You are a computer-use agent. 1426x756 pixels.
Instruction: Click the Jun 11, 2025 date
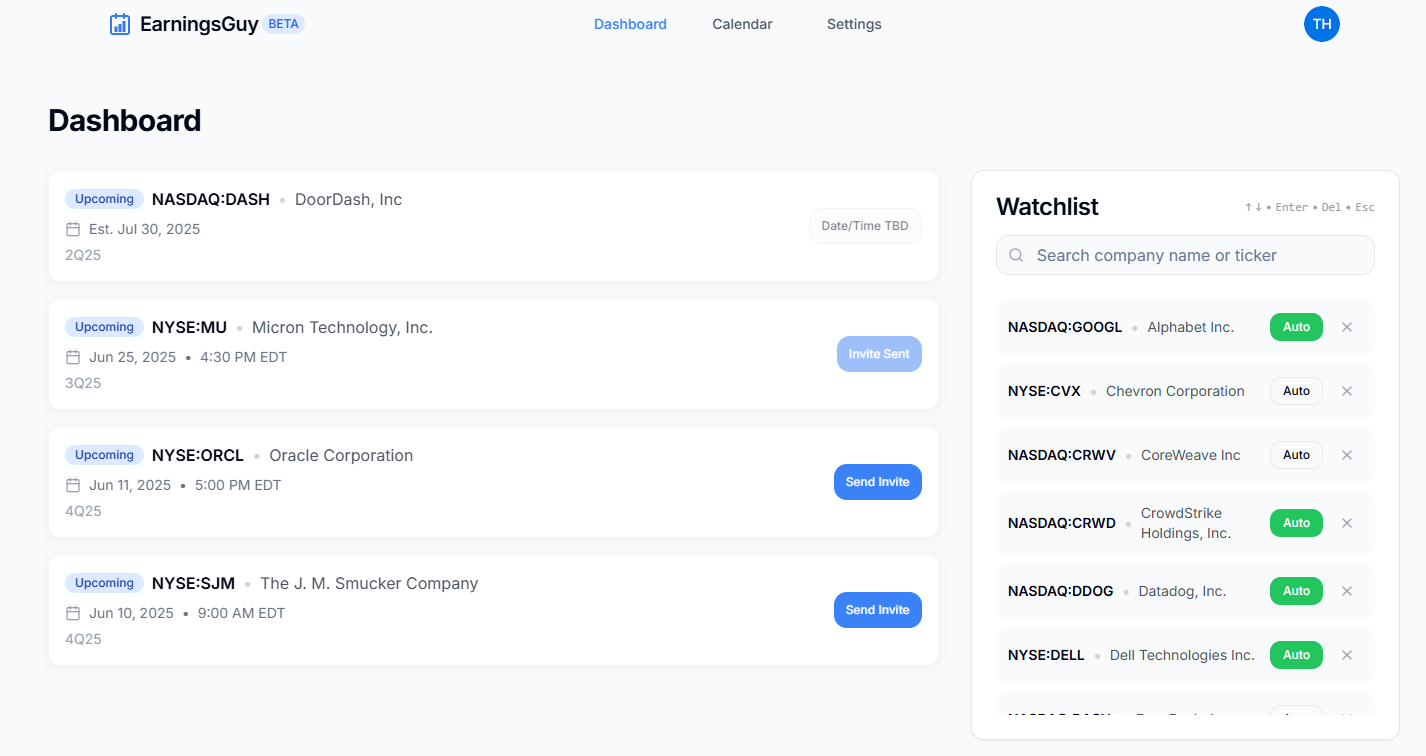pos(130,485)
